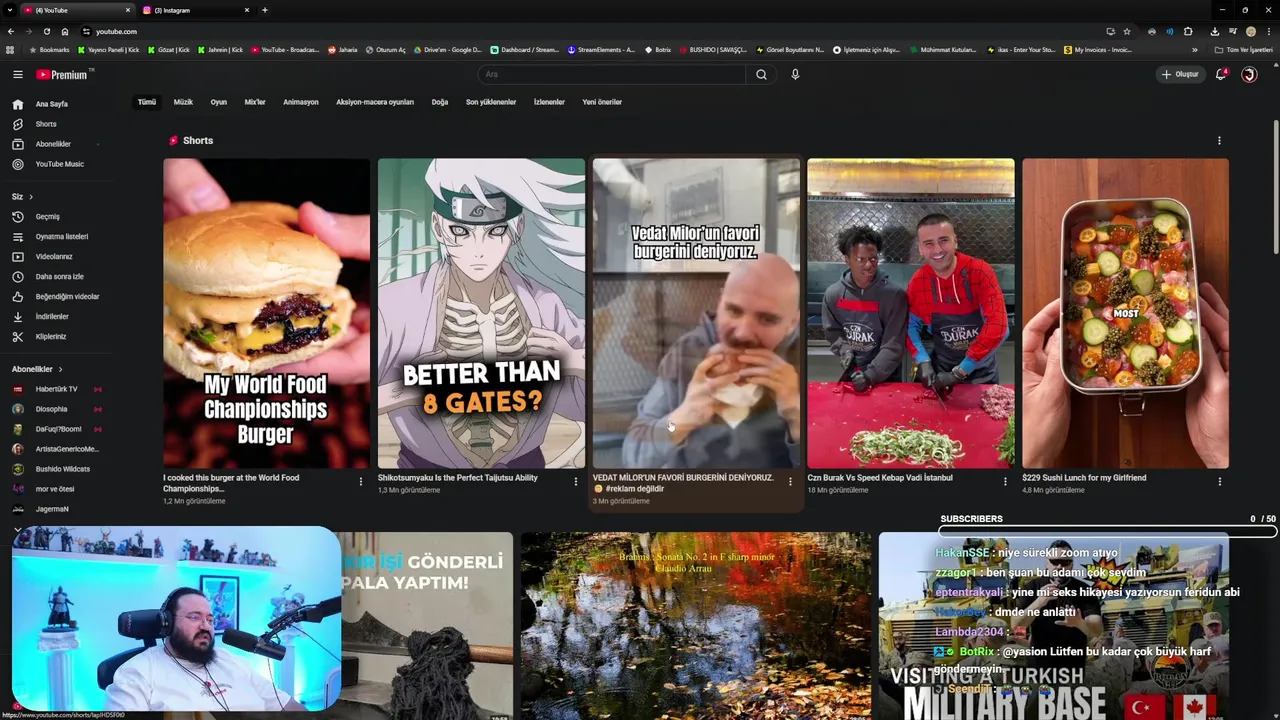Focus the Ara search field

coord(611,74)
